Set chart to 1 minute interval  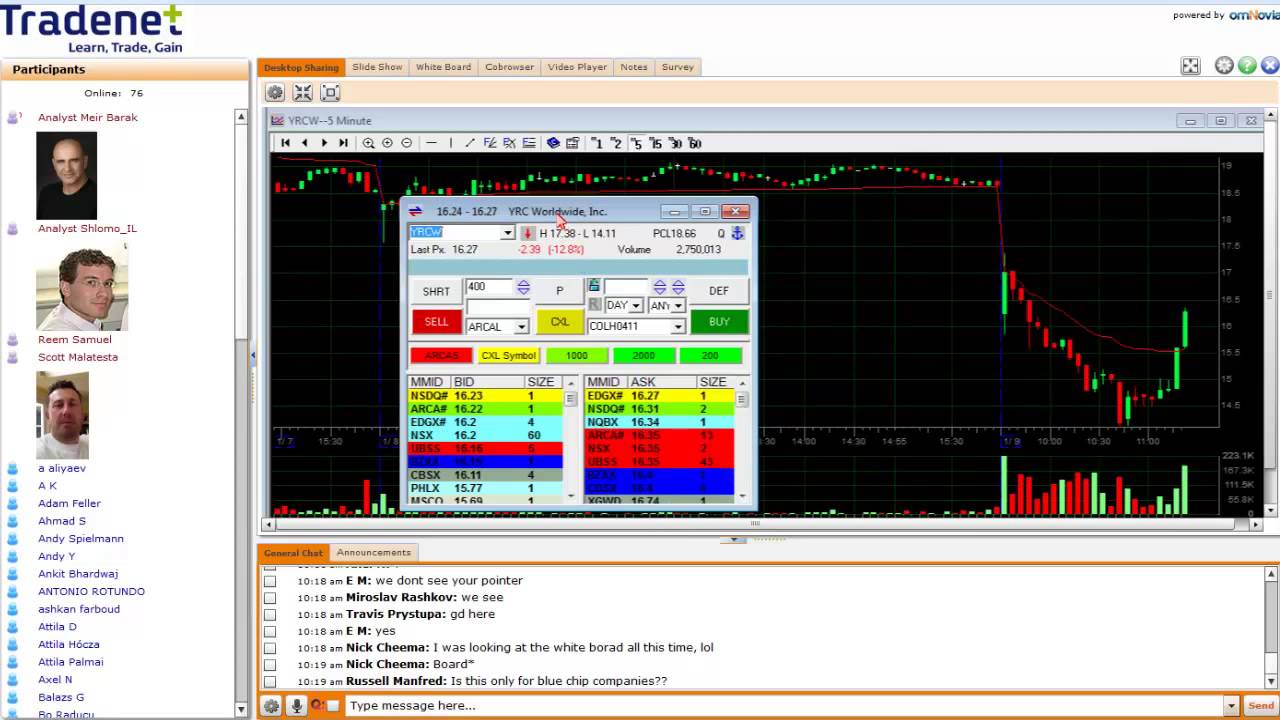597,143
